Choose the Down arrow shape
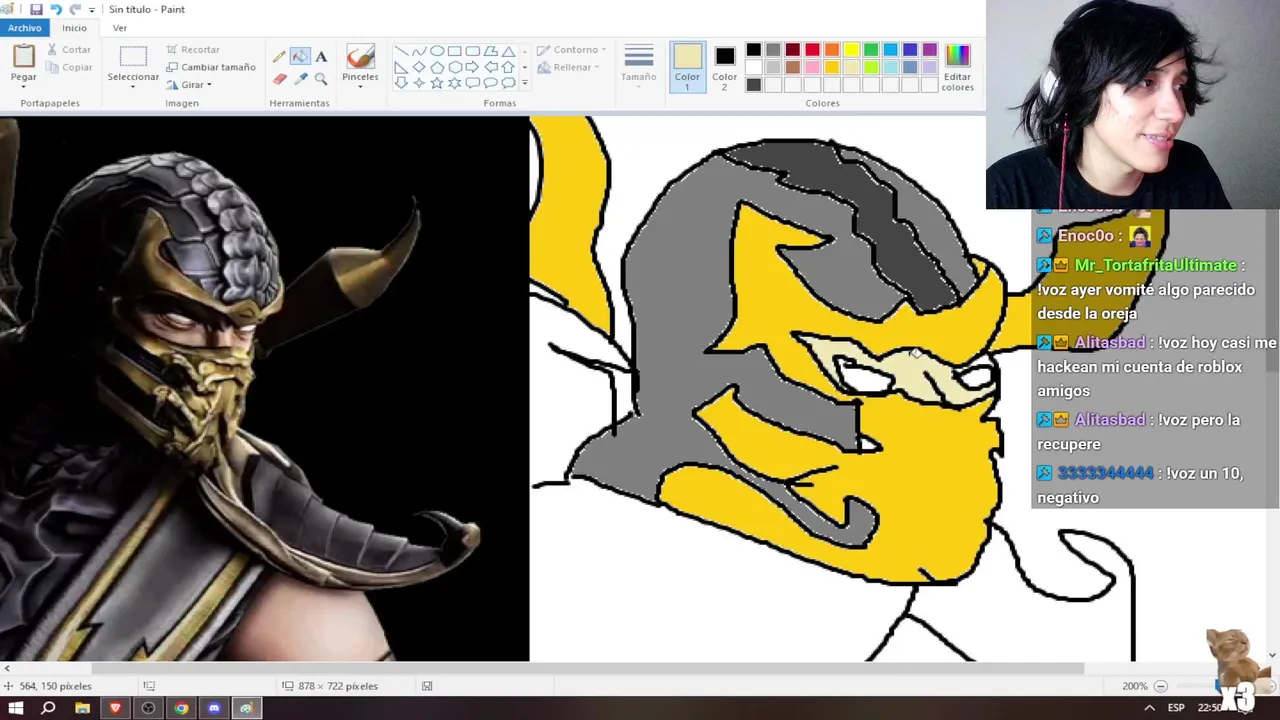The height and width of the screenshot is (720, 1280). [x=401, y=83]
